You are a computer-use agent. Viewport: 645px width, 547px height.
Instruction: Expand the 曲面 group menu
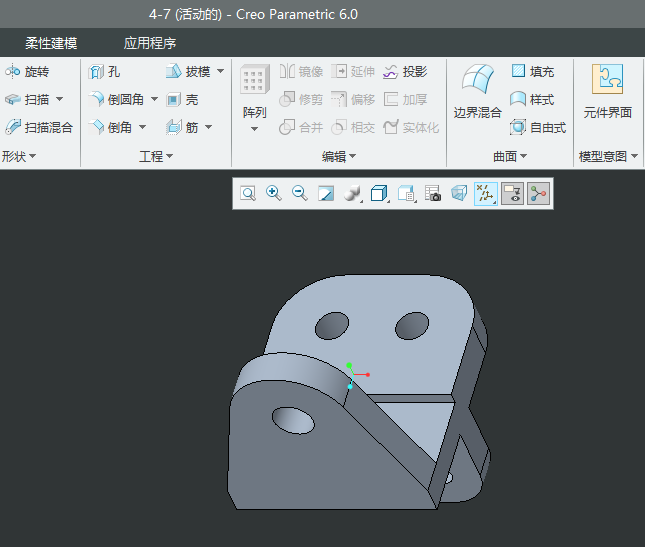[x=510, y=156]
